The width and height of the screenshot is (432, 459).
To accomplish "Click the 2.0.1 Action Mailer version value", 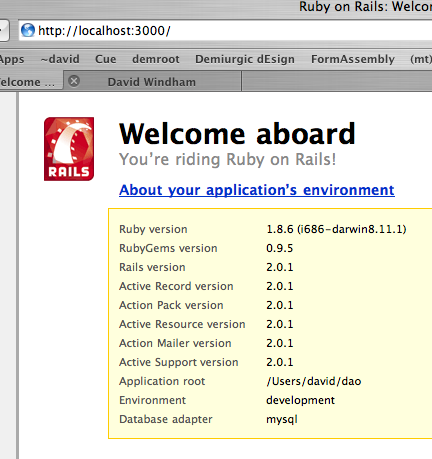I will pos(280,343).
